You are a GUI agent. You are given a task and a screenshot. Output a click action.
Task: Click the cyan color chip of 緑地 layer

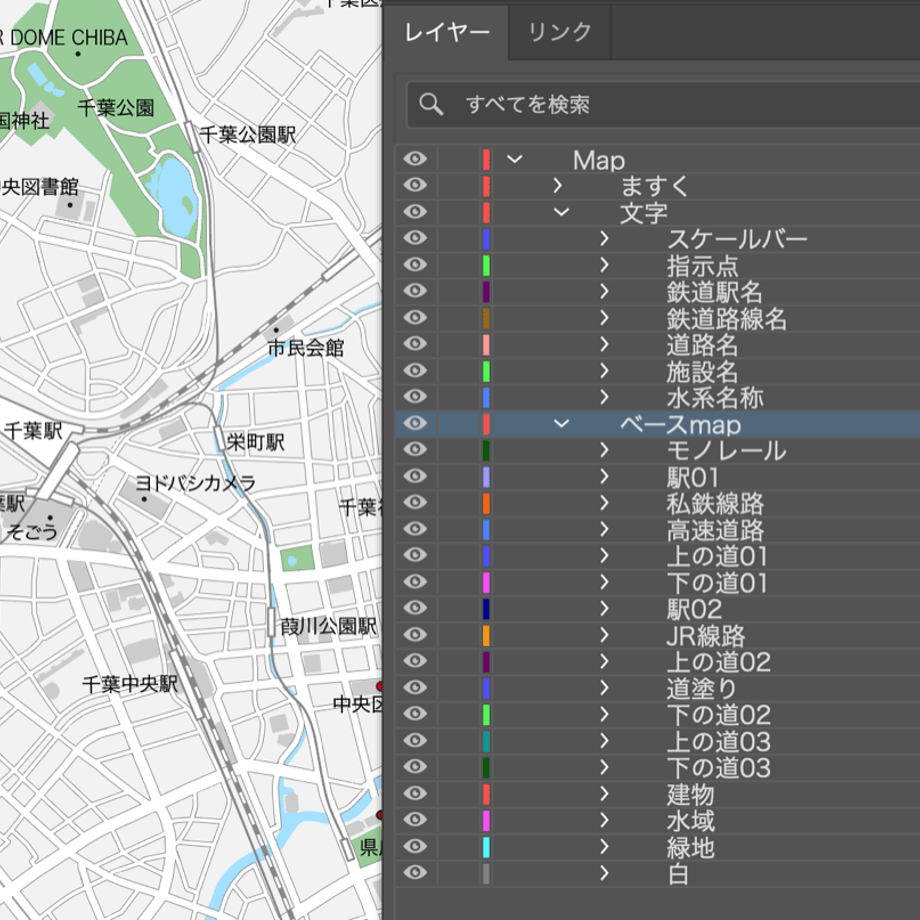[486, 847]
